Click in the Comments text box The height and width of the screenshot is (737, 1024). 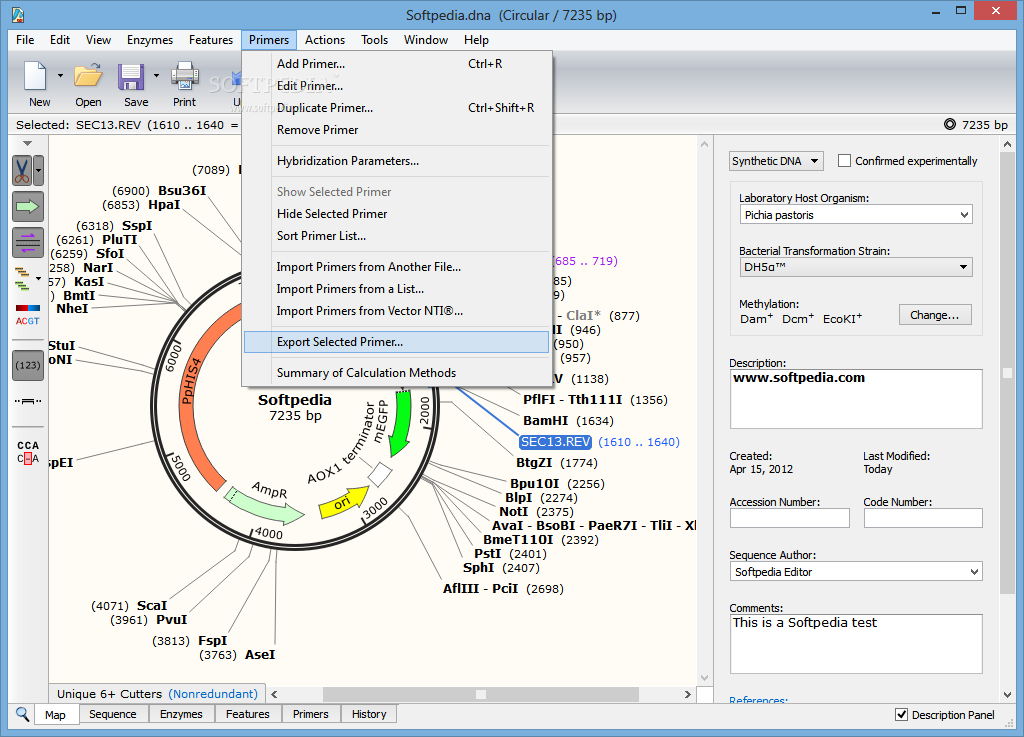click(856, 644)
